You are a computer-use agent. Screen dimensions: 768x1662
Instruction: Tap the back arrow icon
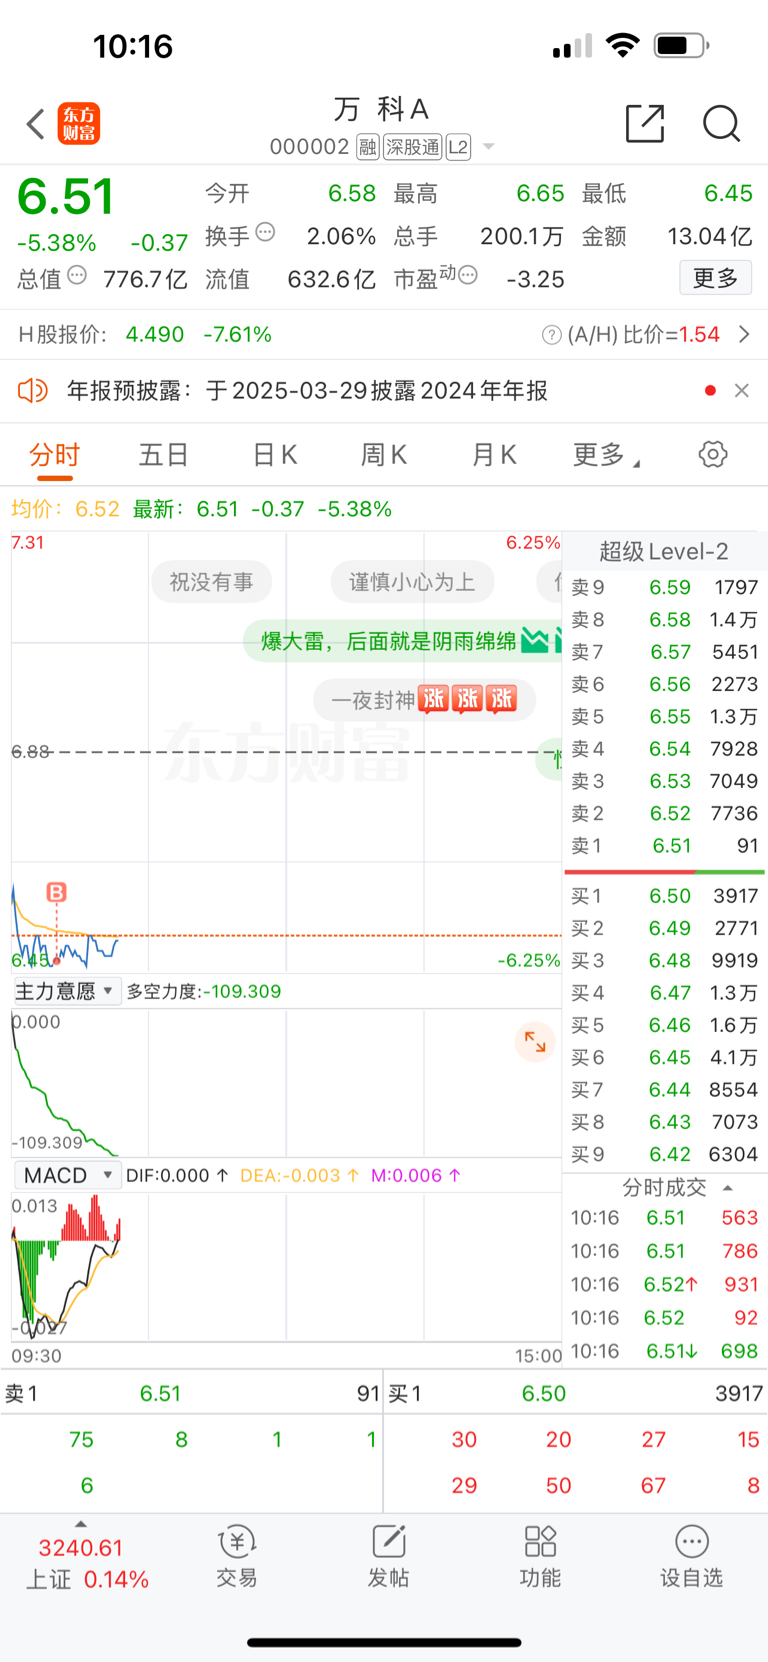36,124
